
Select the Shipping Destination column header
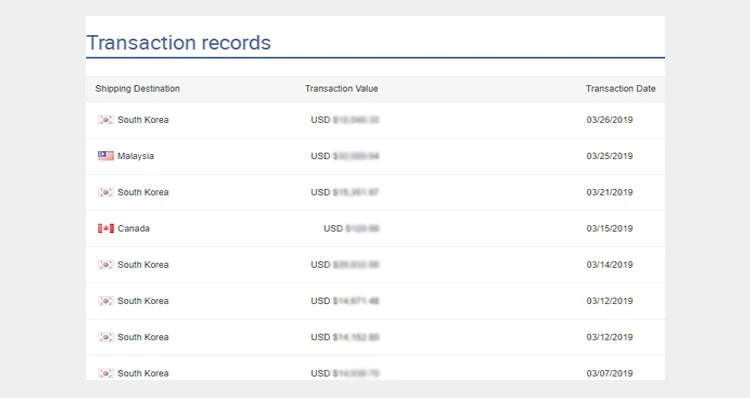click(x=137, y=88)
